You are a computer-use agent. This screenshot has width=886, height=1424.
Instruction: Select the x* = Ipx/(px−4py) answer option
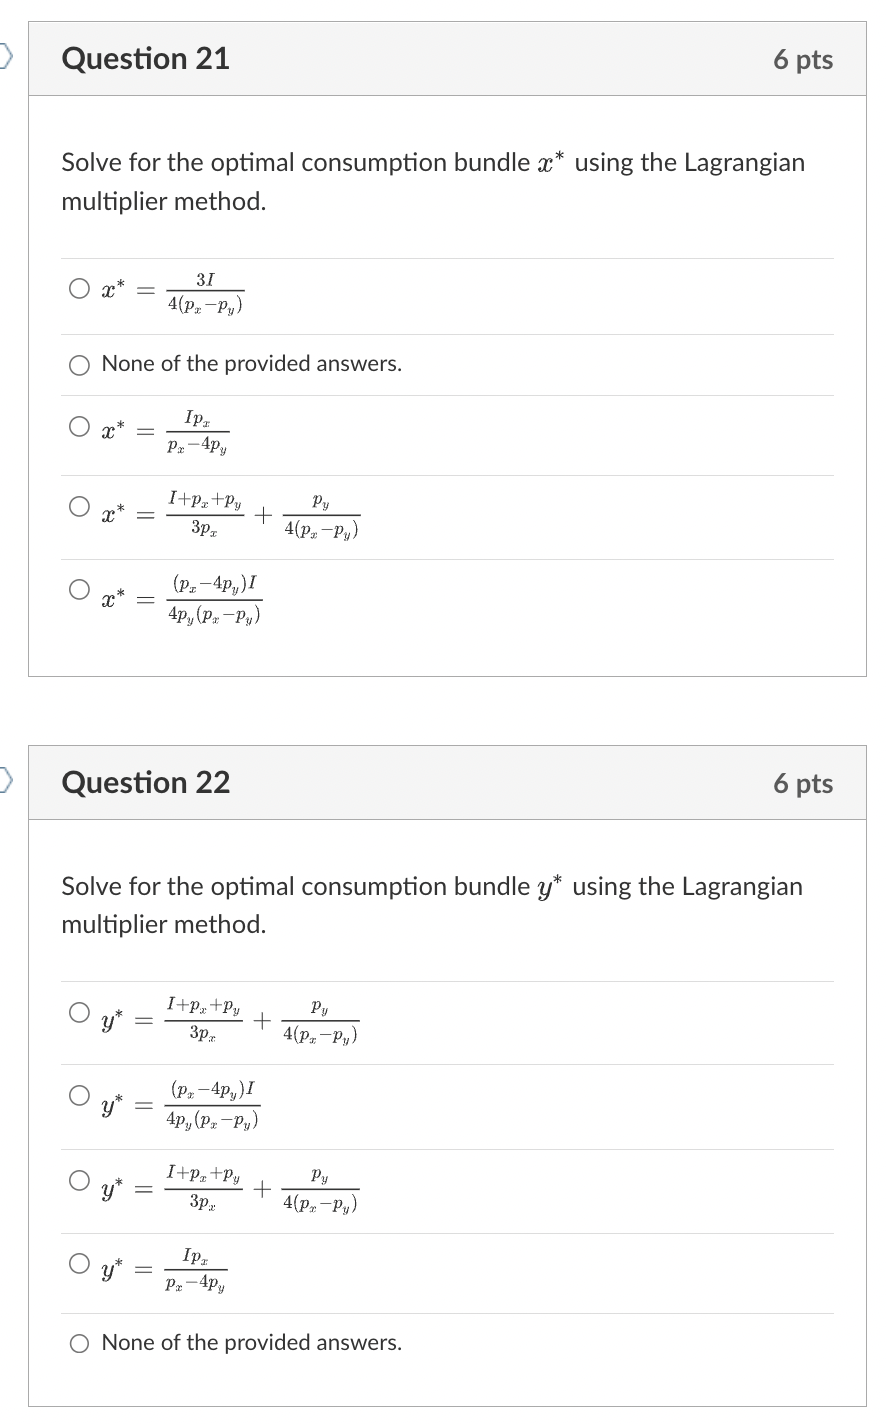[x=78, y=425]
